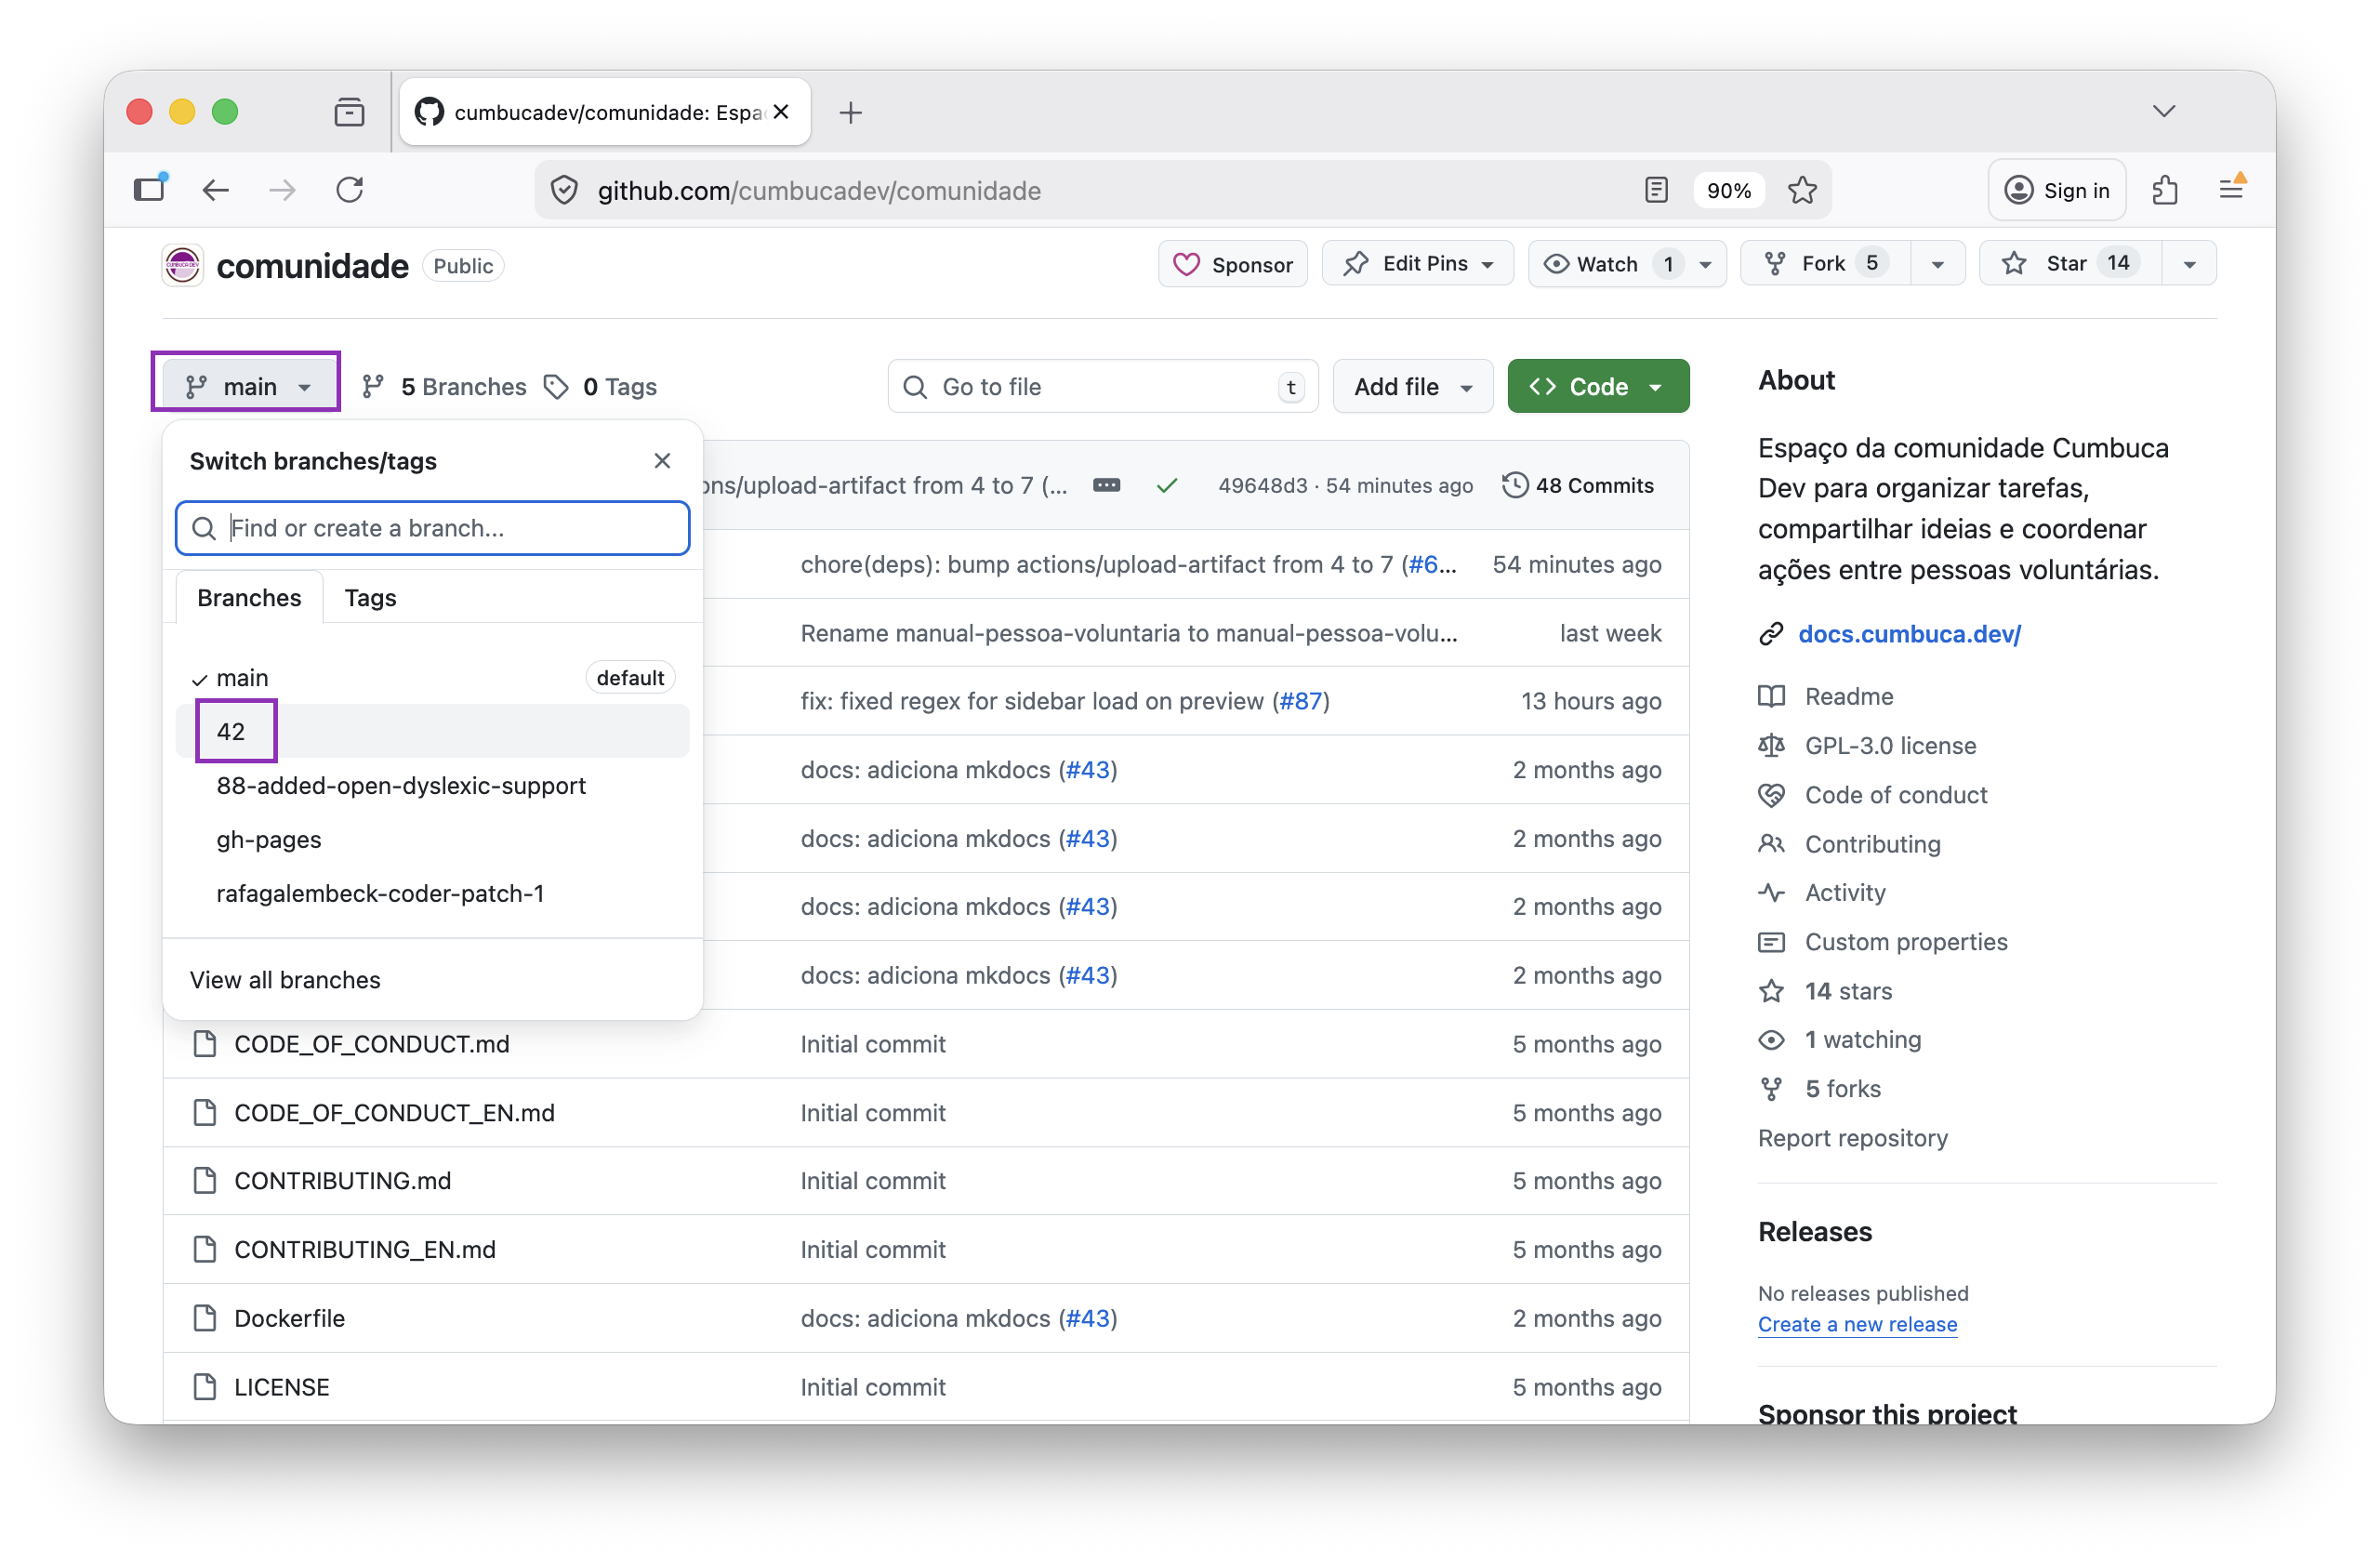Click the 14 stars star icon
This screenshot has height=1562, width=2380.
click(1771, 992)
